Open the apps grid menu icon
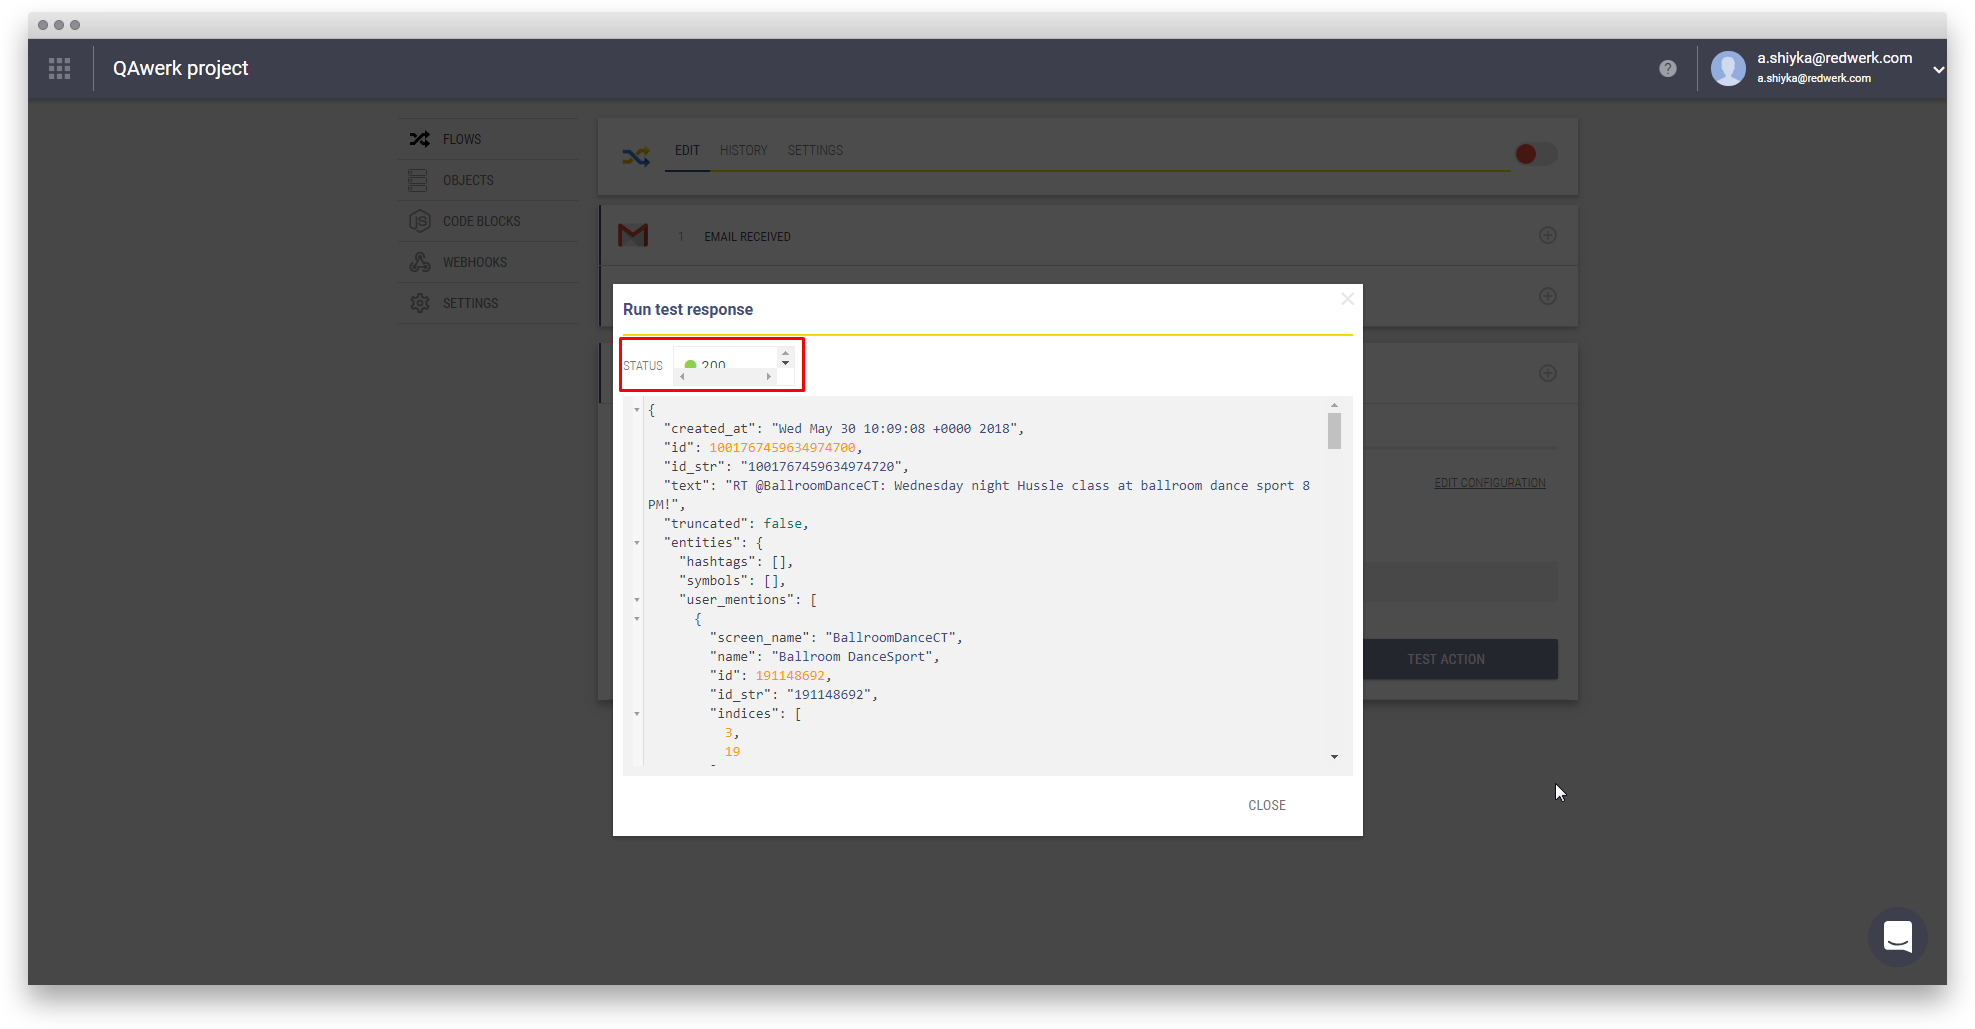This screenshot has height=1029, width=1975. 59,68
